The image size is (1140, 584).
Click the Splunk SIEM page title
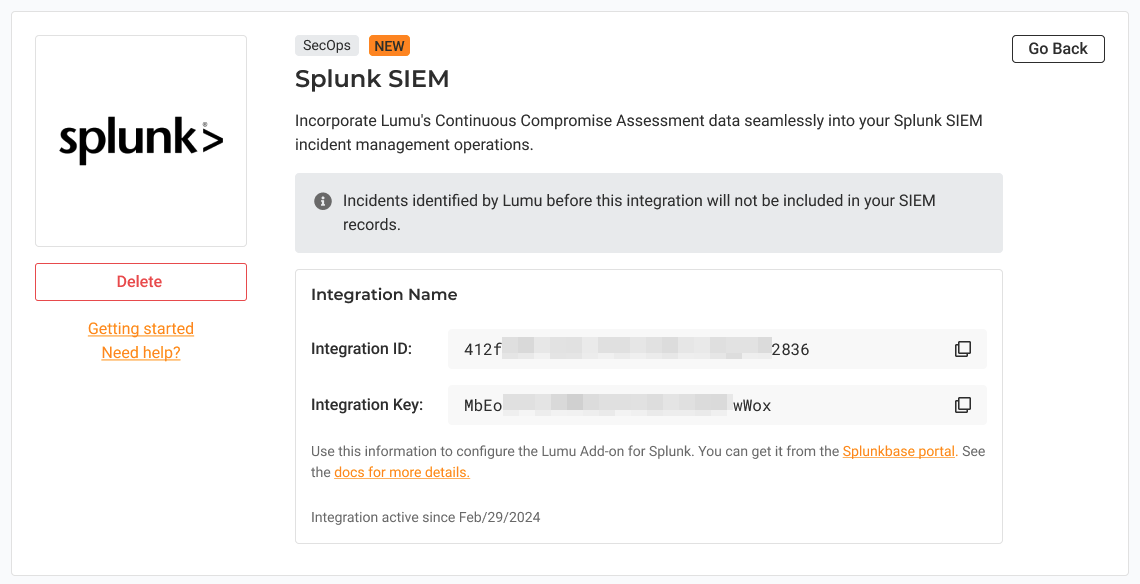point(372,78)
